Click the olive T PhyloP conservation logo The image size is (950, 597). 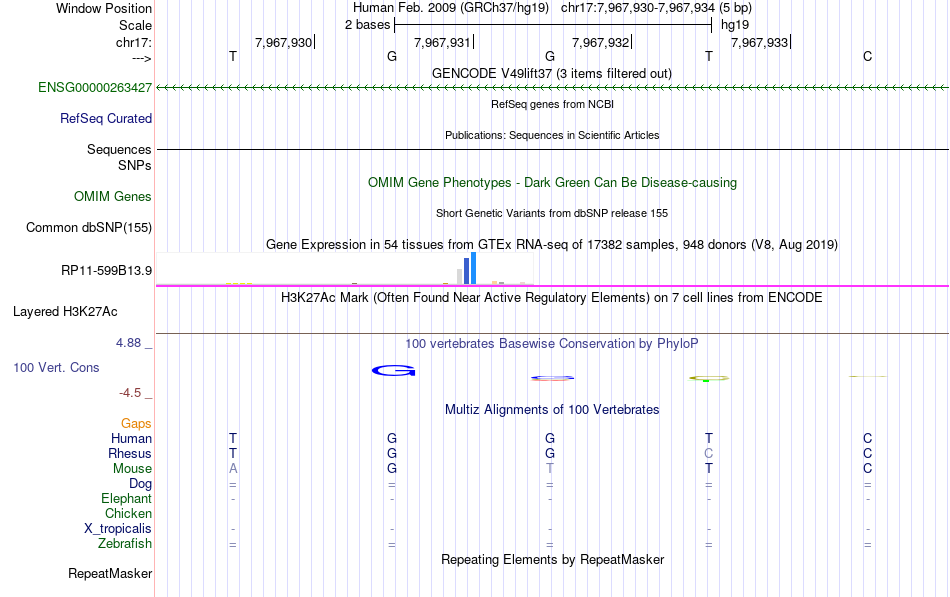[709, 378]
